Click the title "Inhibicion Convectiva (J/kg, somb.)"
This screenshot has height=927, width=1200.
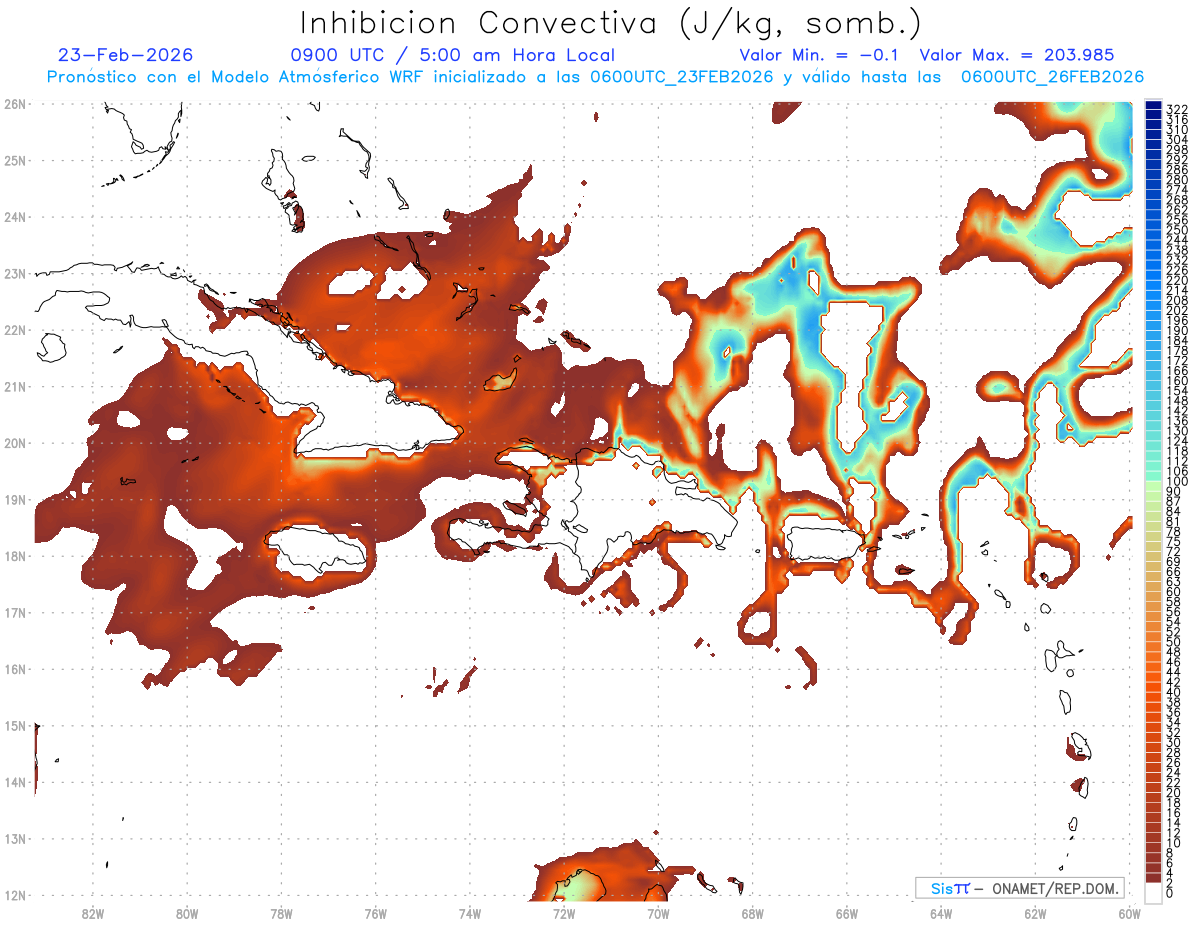click(611, 23)
